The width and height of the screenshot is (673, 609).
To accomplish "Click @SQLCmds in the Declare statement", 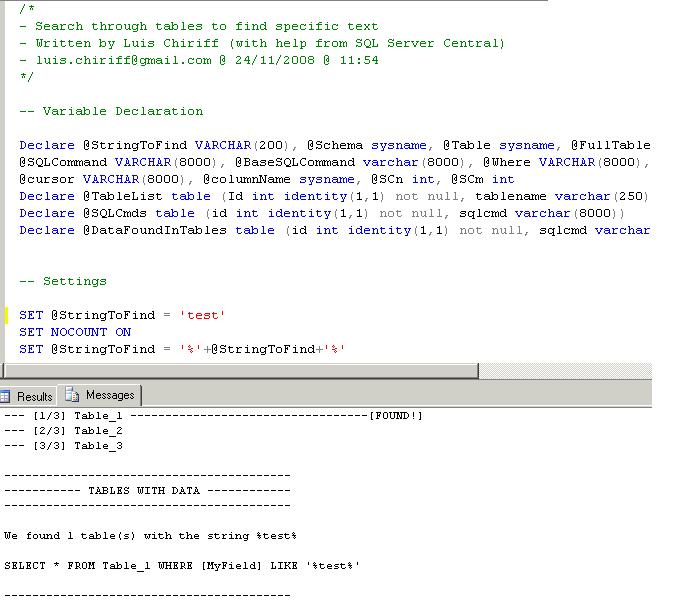I will pyautogui.click(x=115, y=213).
